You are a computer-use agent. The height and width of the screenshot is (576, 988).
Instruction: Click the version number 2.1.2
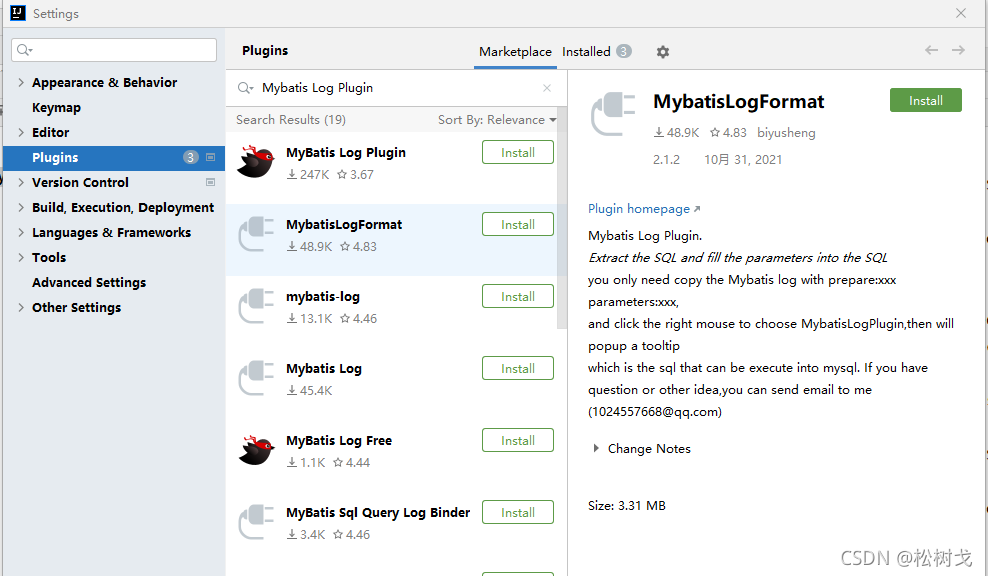[x=666, y=160]
